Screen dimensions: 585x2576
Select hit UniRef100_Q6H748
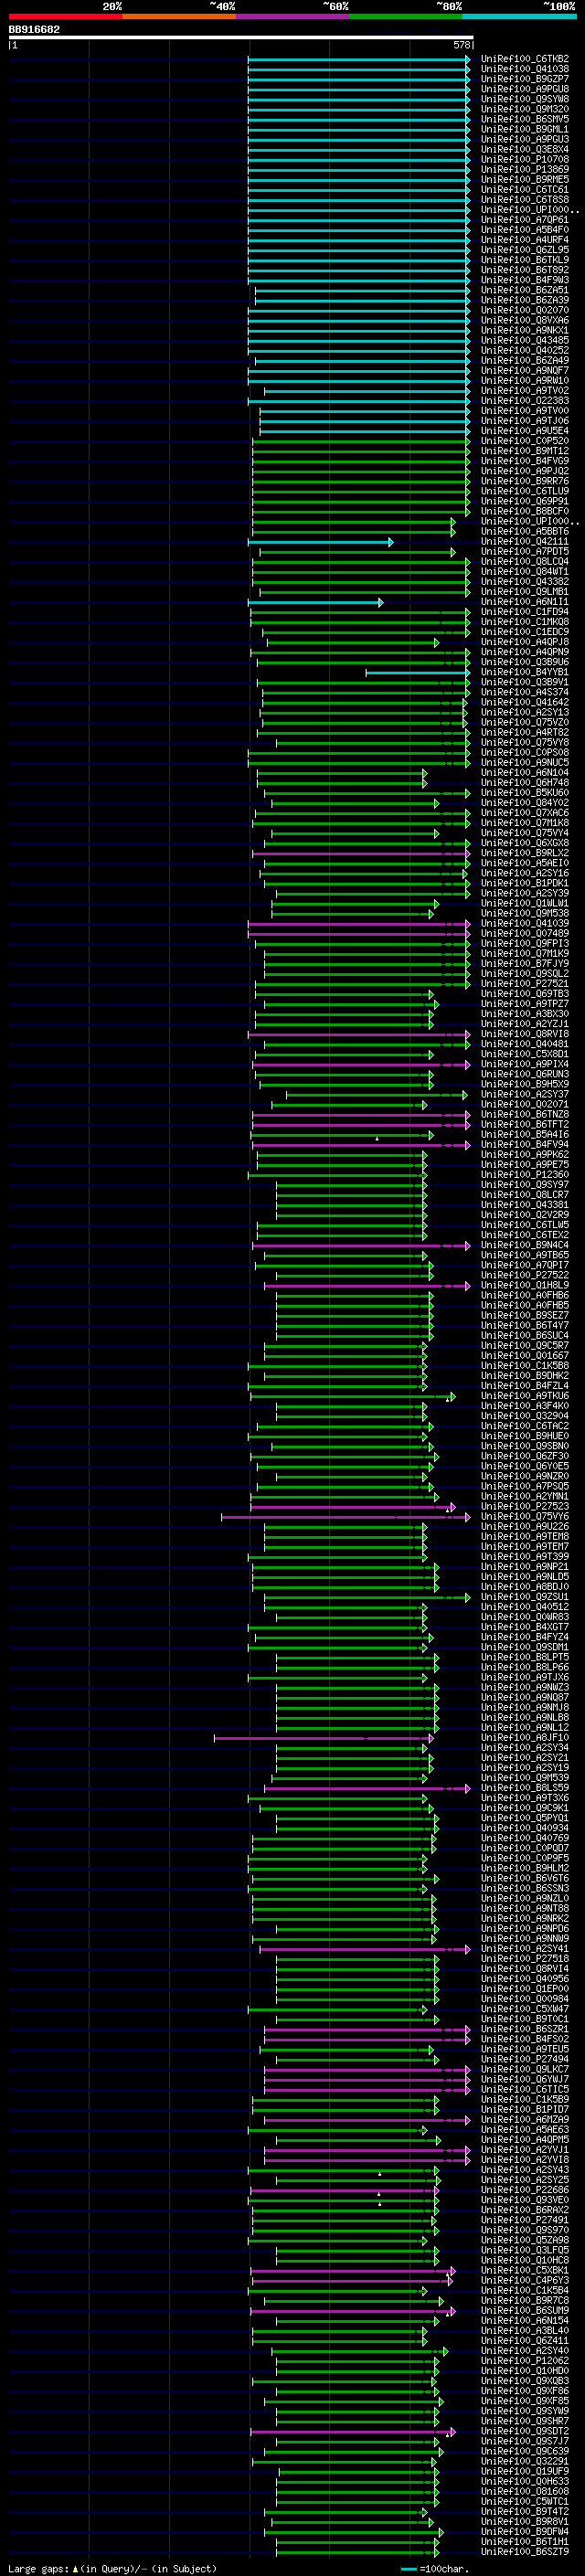pyautogui.click(x=525, y=782)
